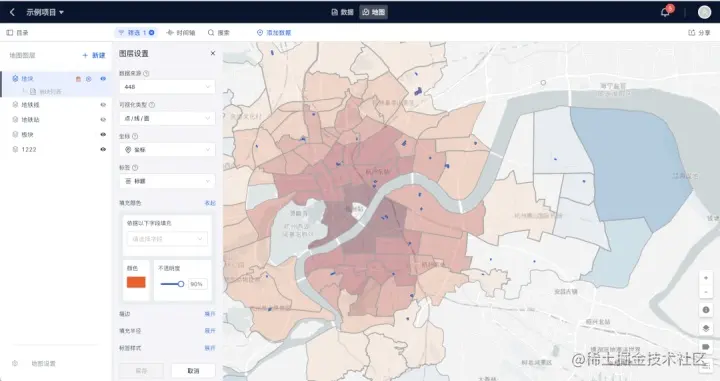Toggle visibility of 板块 layer
The image size is (720, 381).
click(103, 134)
